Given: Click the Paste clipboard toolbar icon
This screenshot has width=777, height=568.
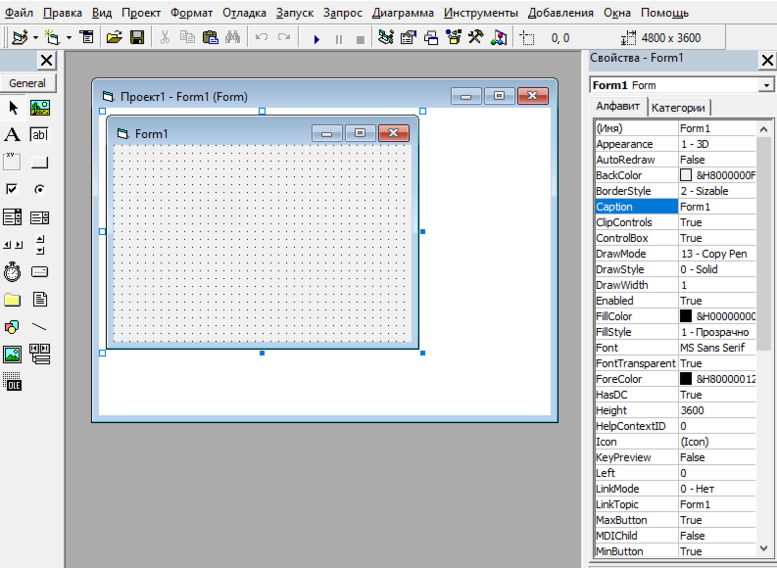Looking at the screenshot, I should [210, 37].
